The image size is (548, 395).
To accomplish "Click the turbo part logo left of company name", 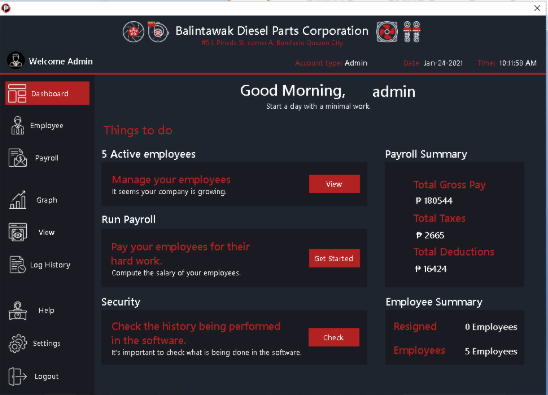I will [158, 31].
